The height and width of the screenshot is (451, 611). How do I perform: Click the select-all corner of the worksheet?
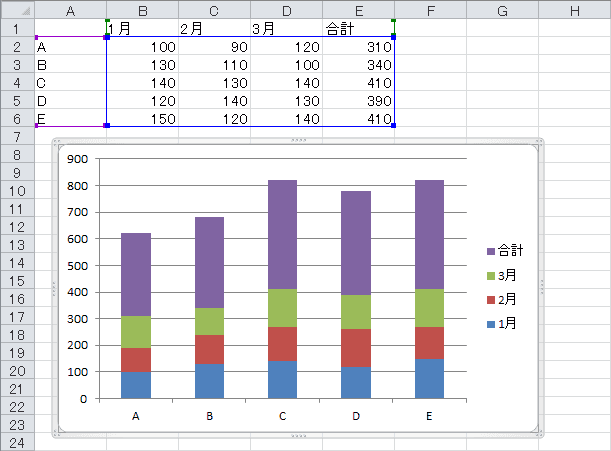click(x=17, y=10)
